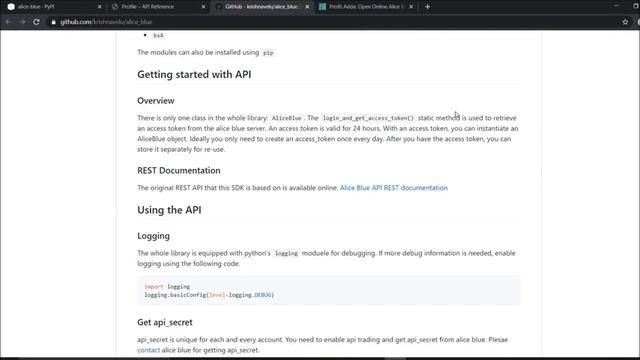Open the Alice Blue API REST documentation link

tap(393, 188)
